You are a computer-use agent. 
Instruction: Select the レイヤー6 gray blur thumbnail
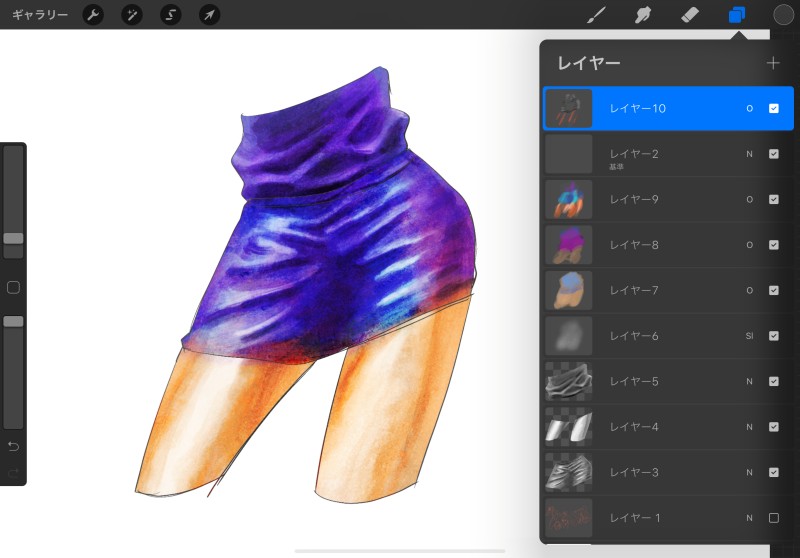[568, 336]
